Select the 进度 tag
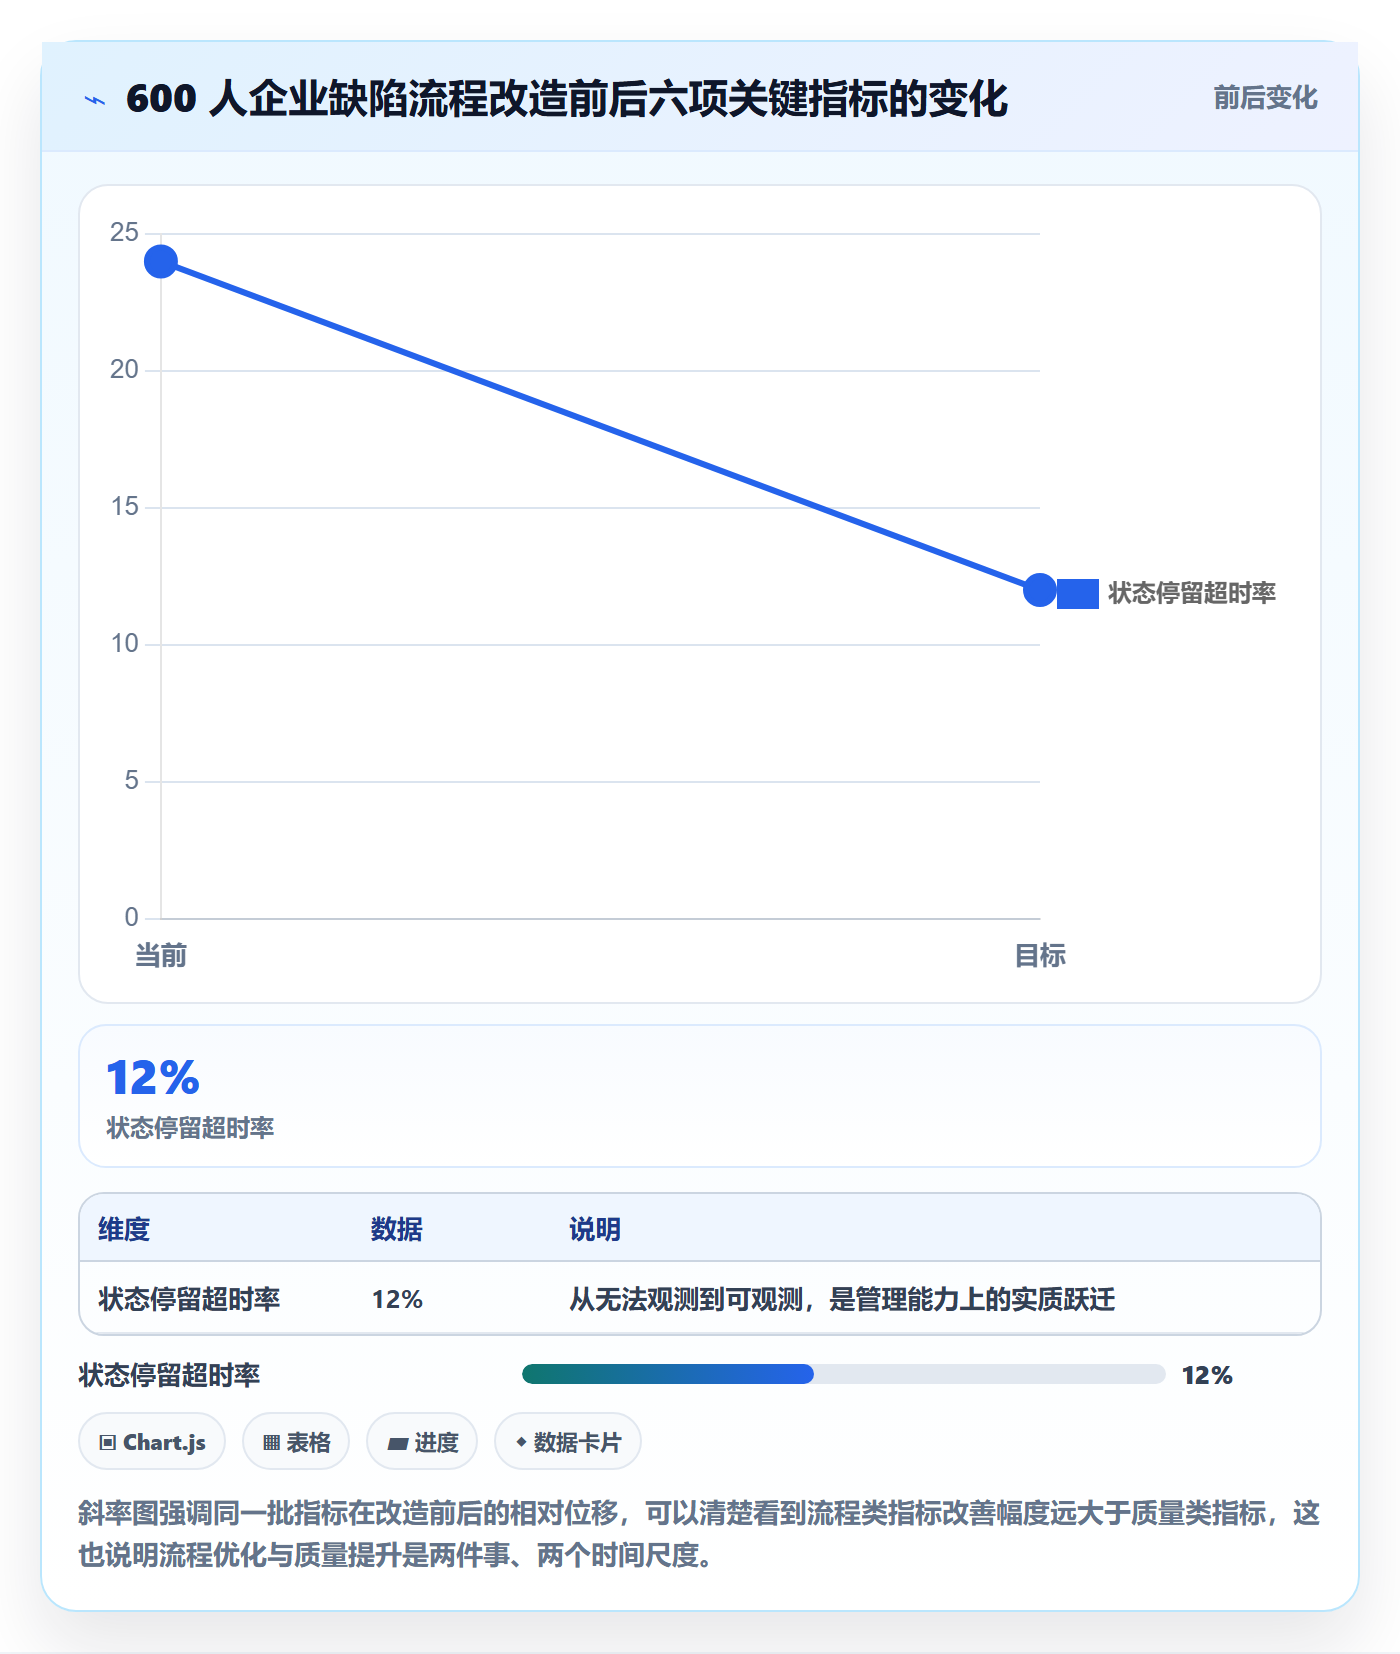Viewport: 1400px width, 1654px height. point(422,1442)
